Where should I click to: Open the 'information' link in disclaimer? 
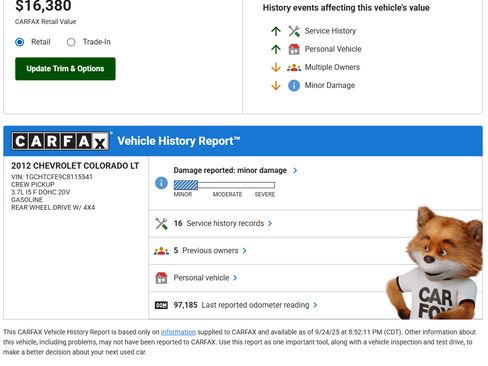[x=178, y=332]
